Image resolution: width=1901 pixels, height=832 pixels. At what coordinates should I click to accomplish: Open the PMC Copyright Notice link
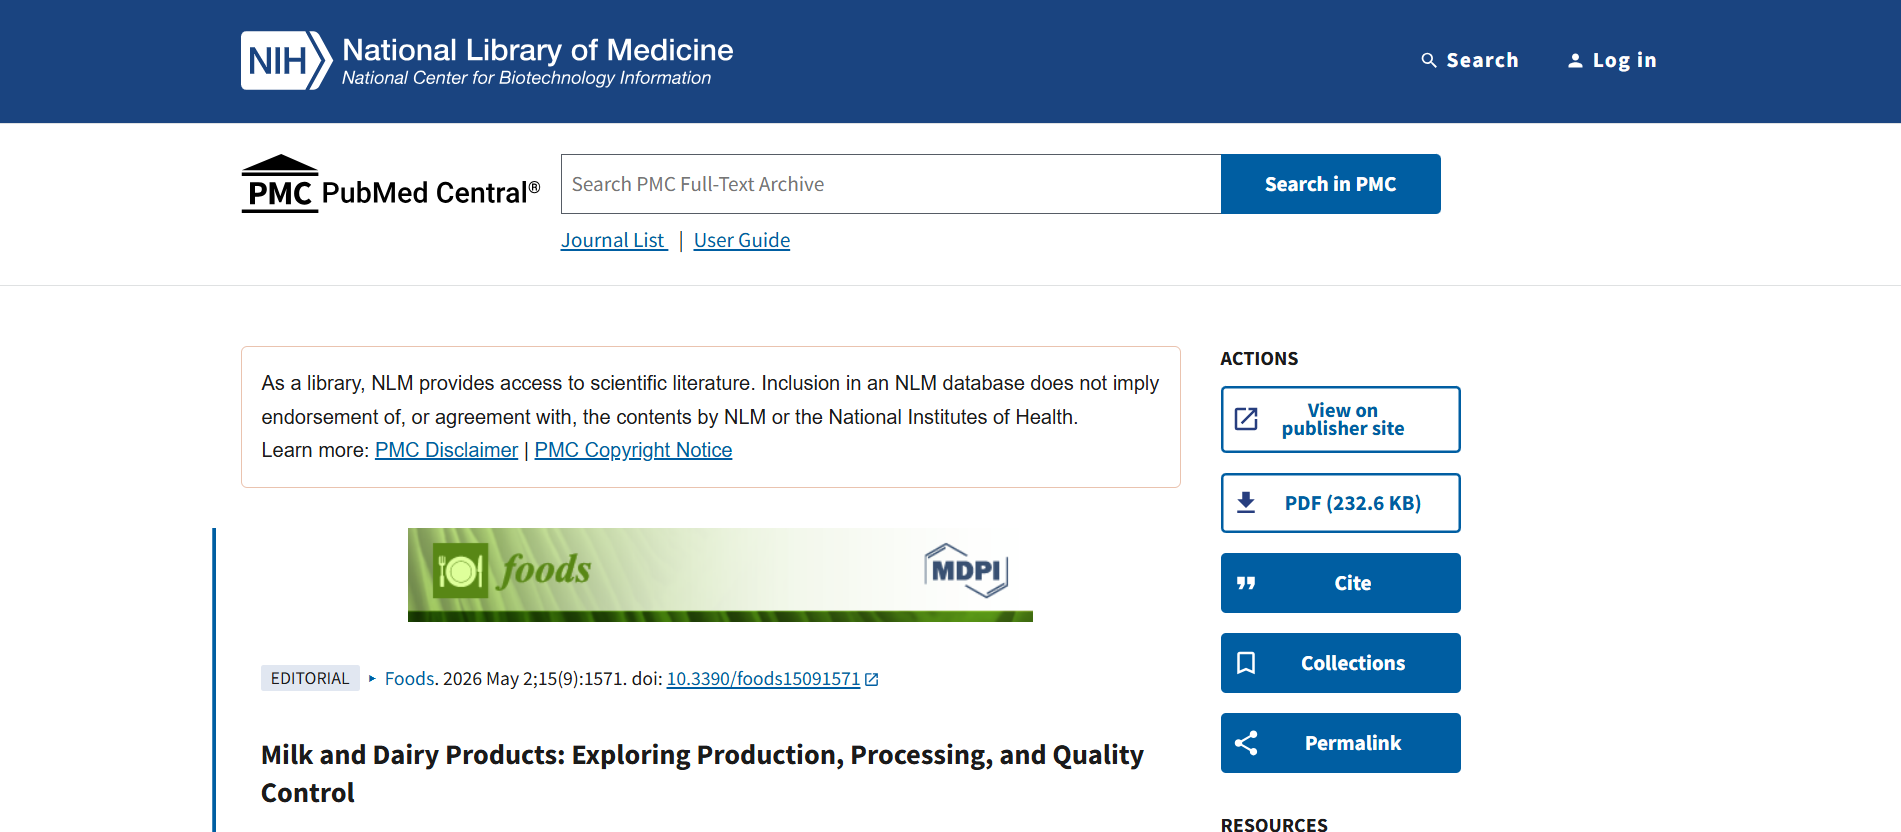[x=633, y=450]
